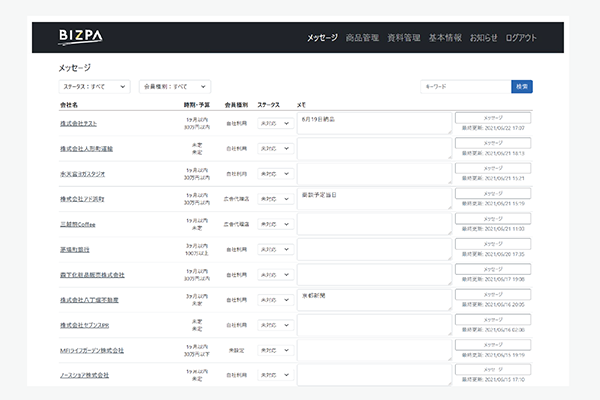Expand the ステータス filter dropdown
This screenshot has height=400, width=600.
95,87
